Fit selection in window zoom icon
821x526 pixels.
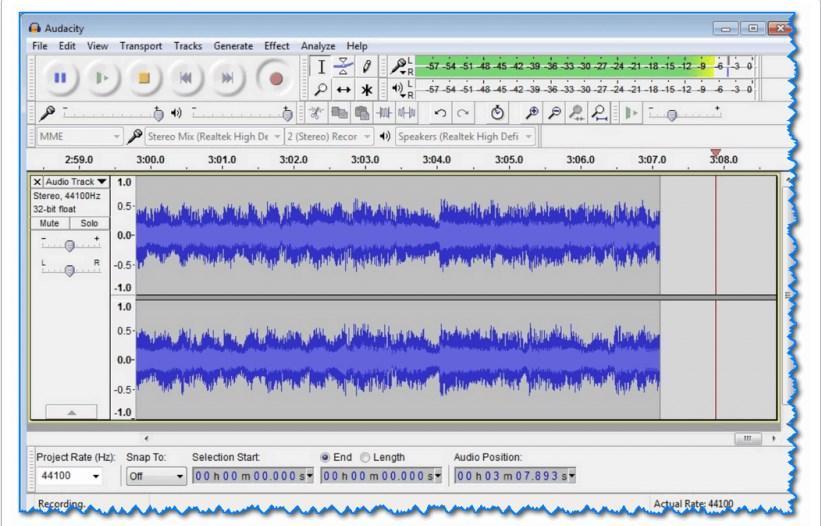coord(576,113)
